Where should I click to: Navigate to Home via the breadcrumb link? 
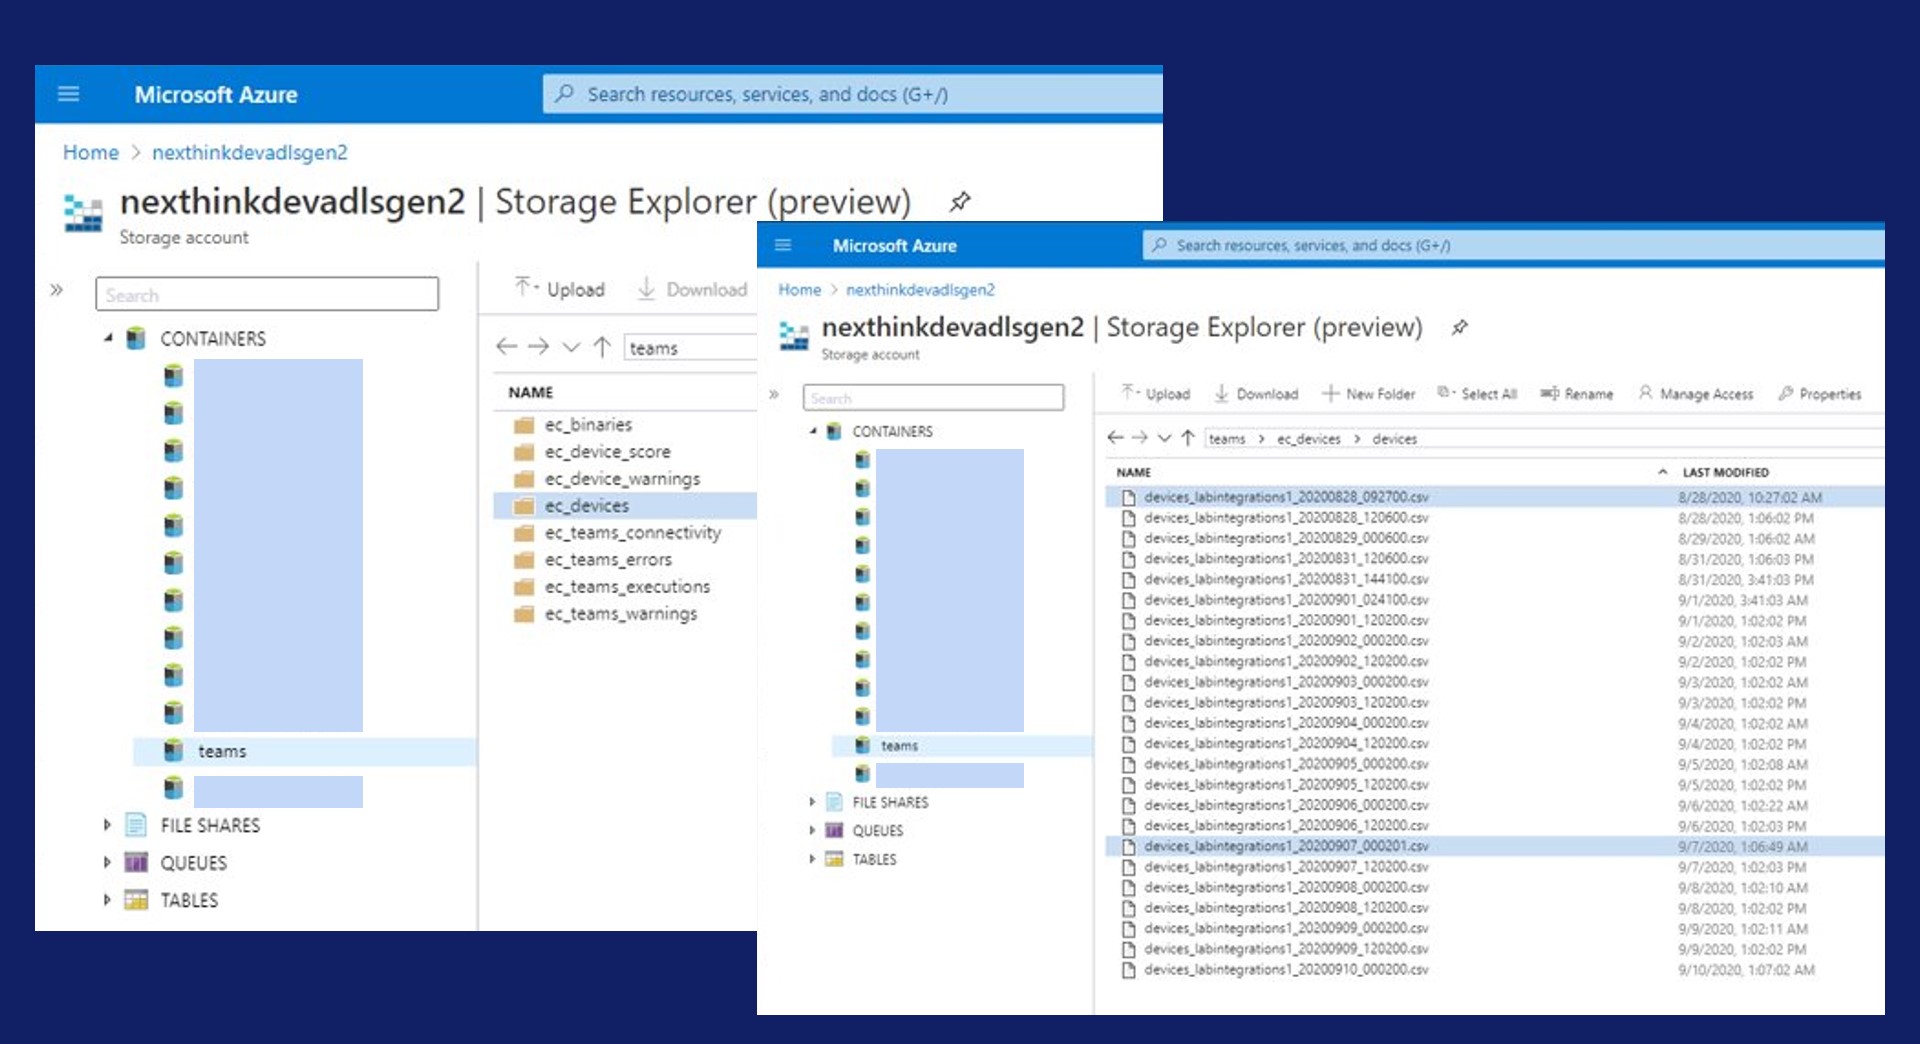[x=799, y=290]
